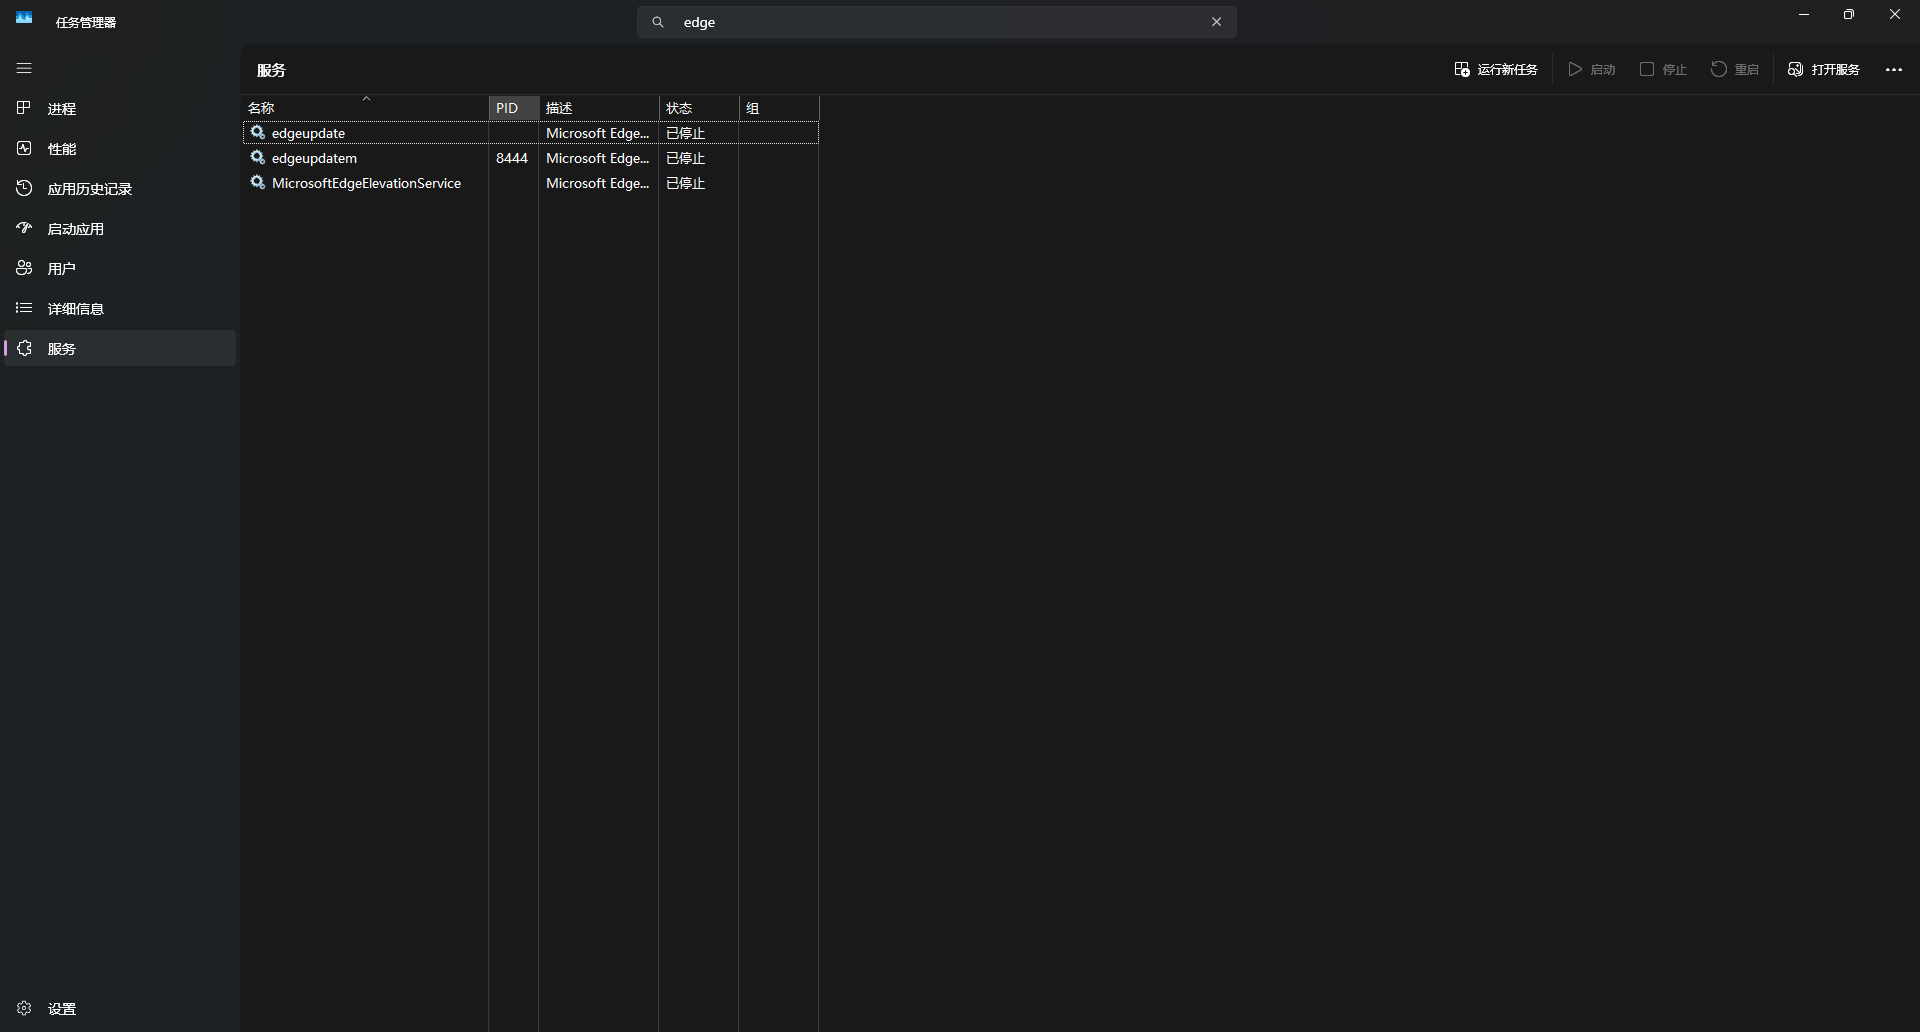Screen dimensions: 1920x1032
Task: Click the 启动 start service button
Action: tap(1592, 69)
